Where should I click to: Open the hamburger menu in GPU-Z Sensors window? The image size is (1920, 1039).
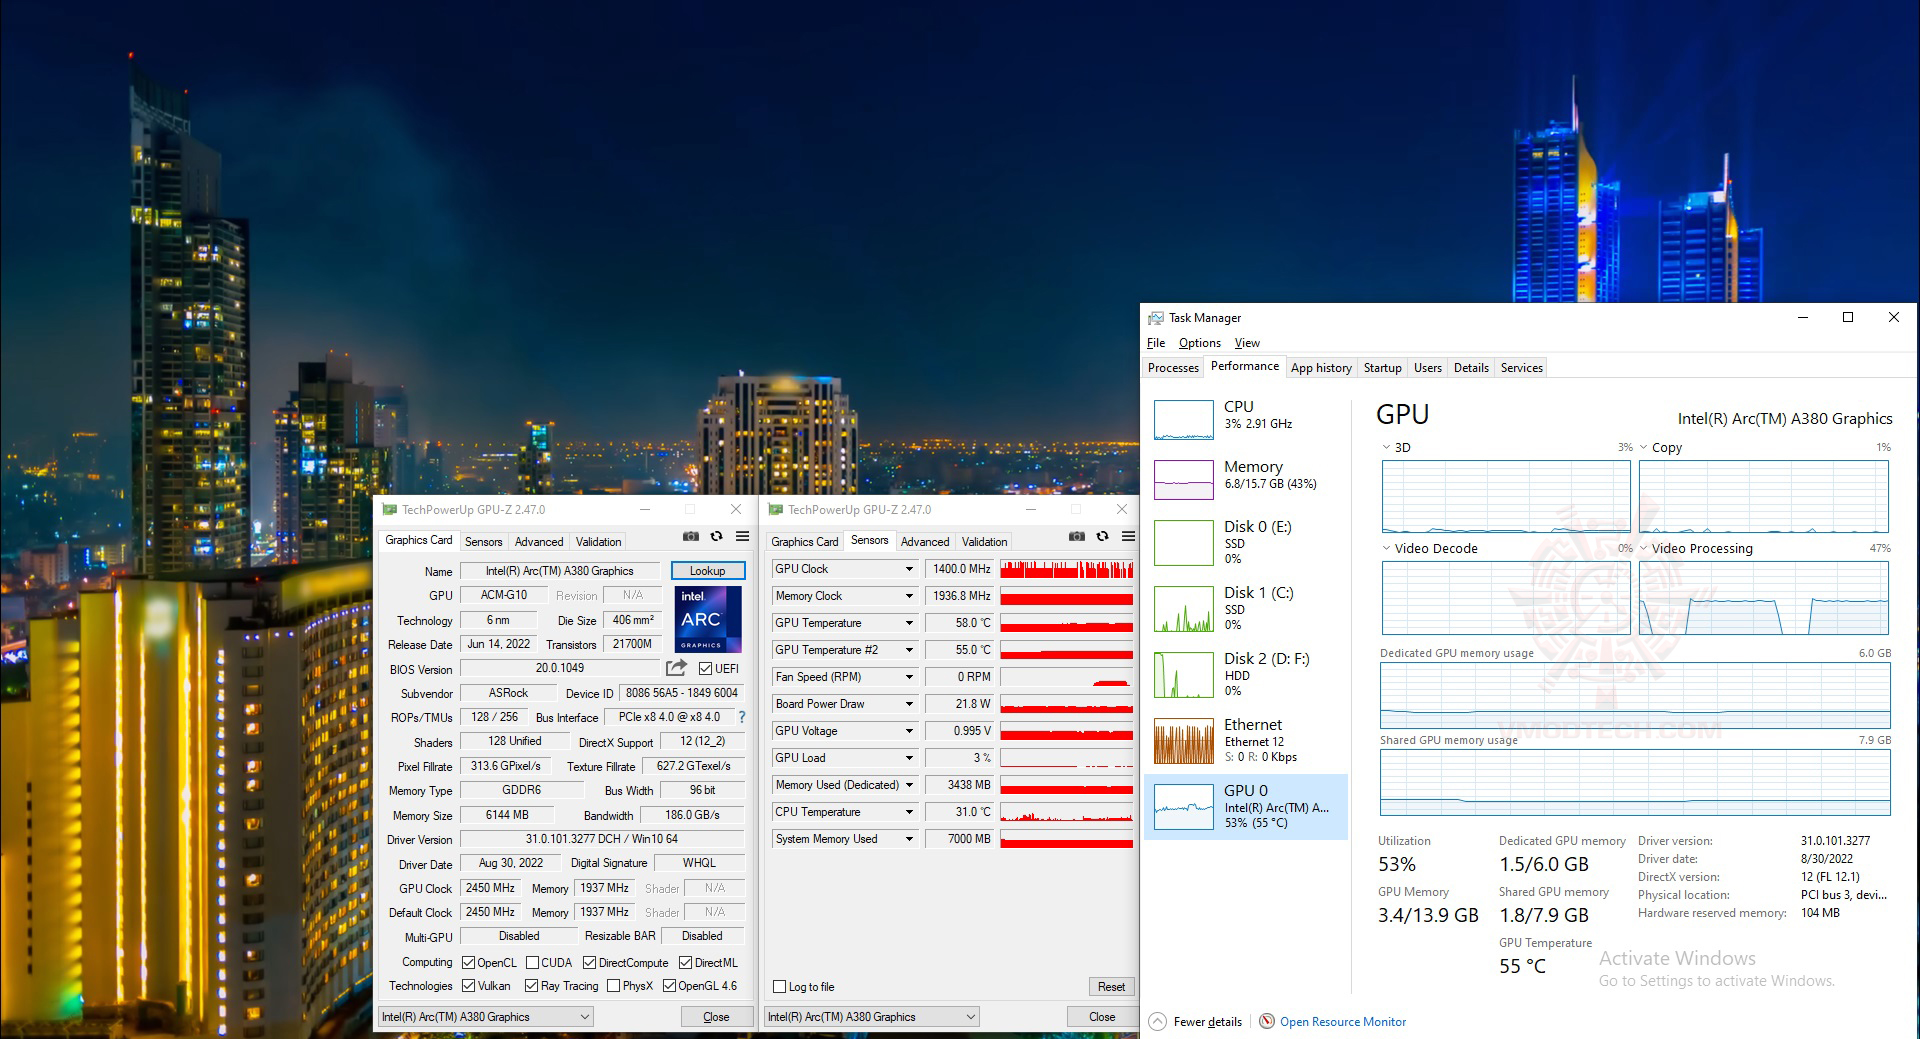point(1128,537)
